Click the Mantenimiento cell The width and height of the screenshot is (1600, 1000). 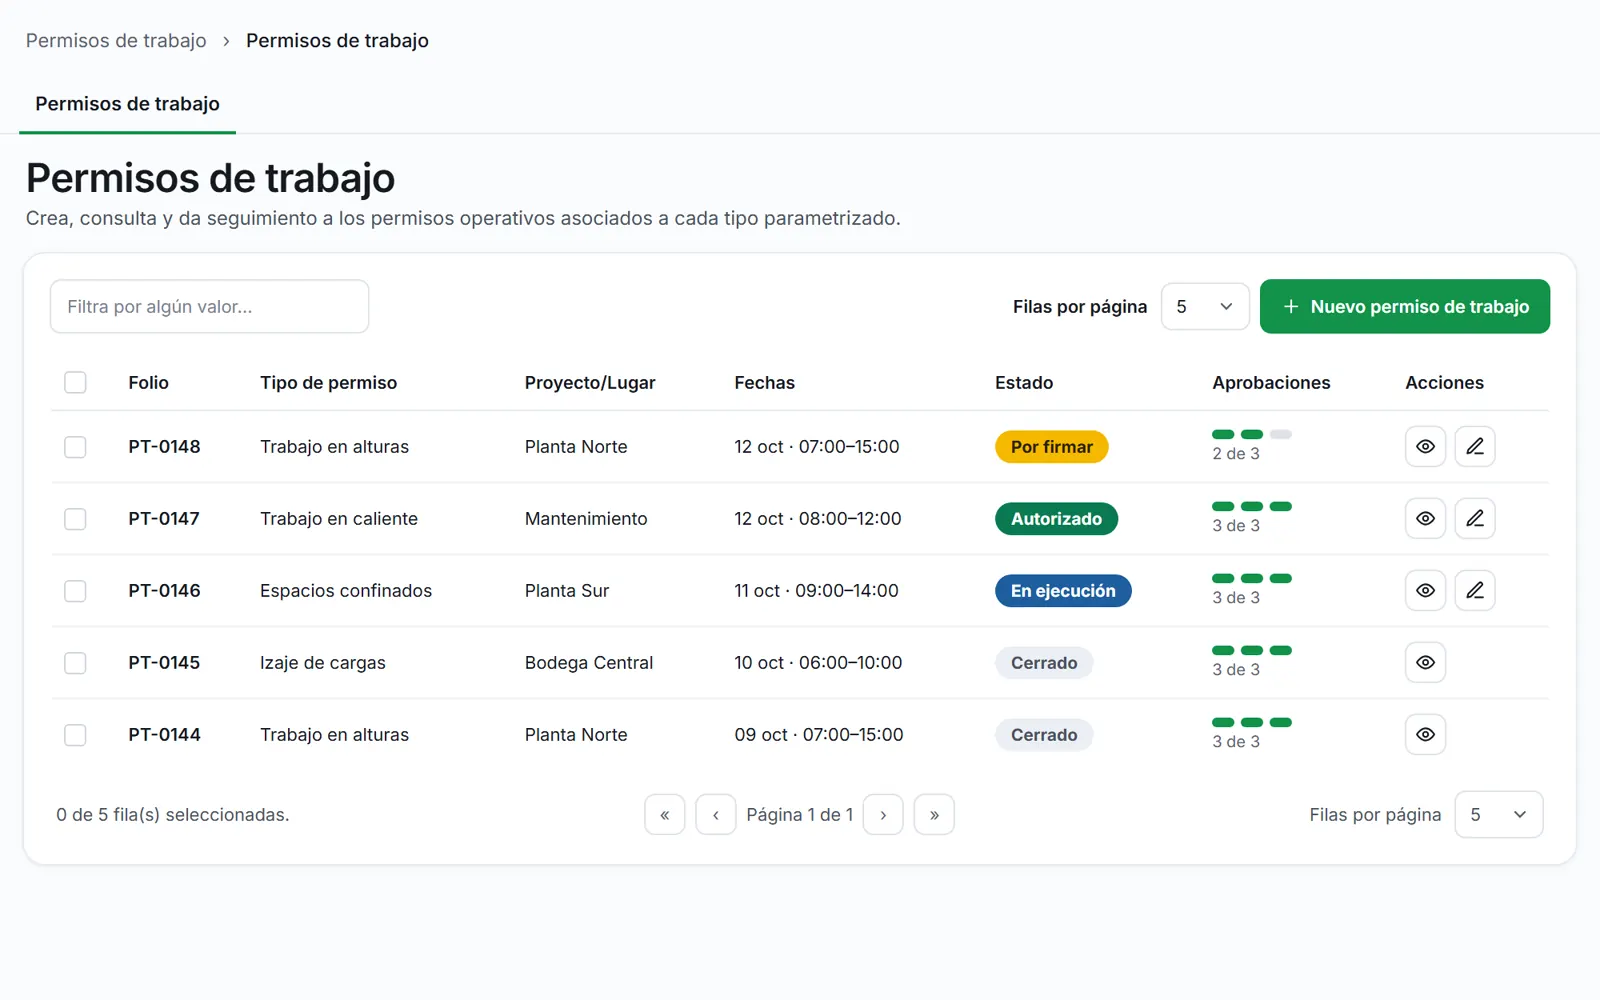(x=586, y=519)
